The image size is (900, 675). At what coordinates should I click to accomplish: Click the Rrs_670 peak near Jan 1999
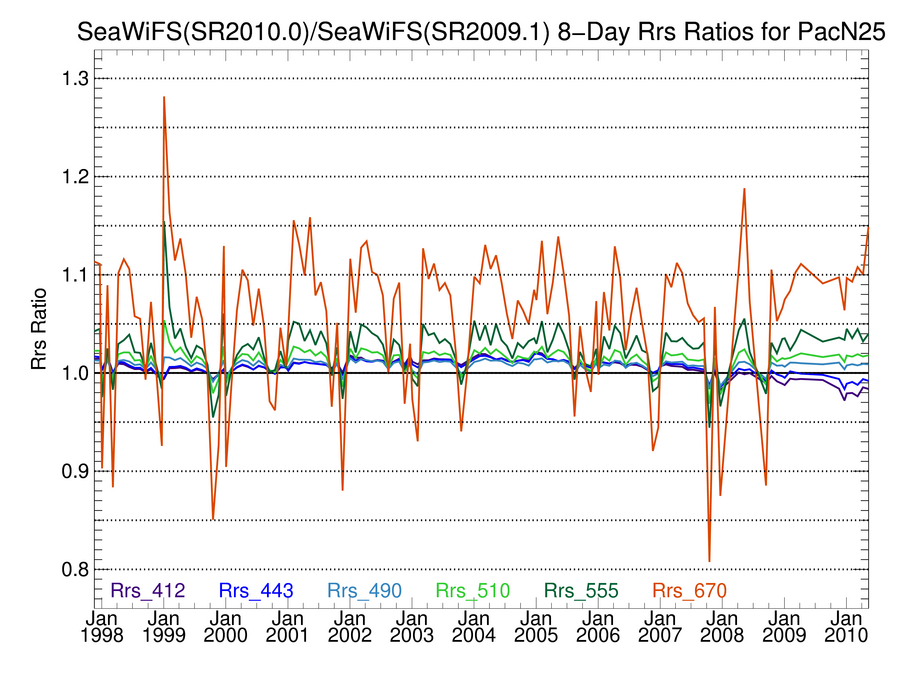coord(164,98)
